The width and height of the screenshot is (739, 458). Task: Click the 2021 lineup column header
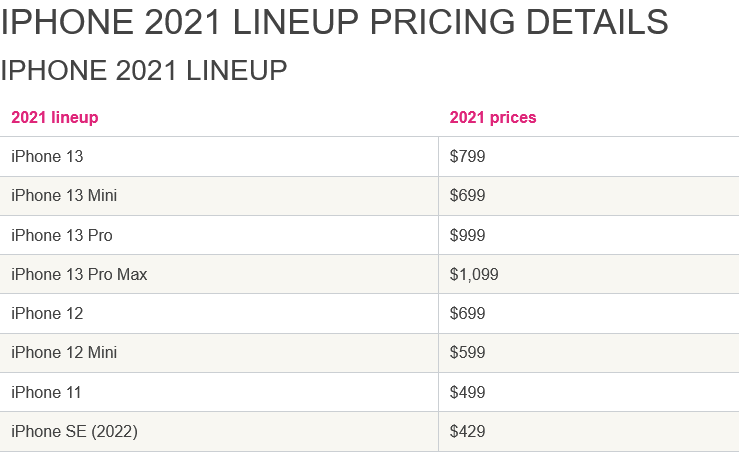point(55,117)
